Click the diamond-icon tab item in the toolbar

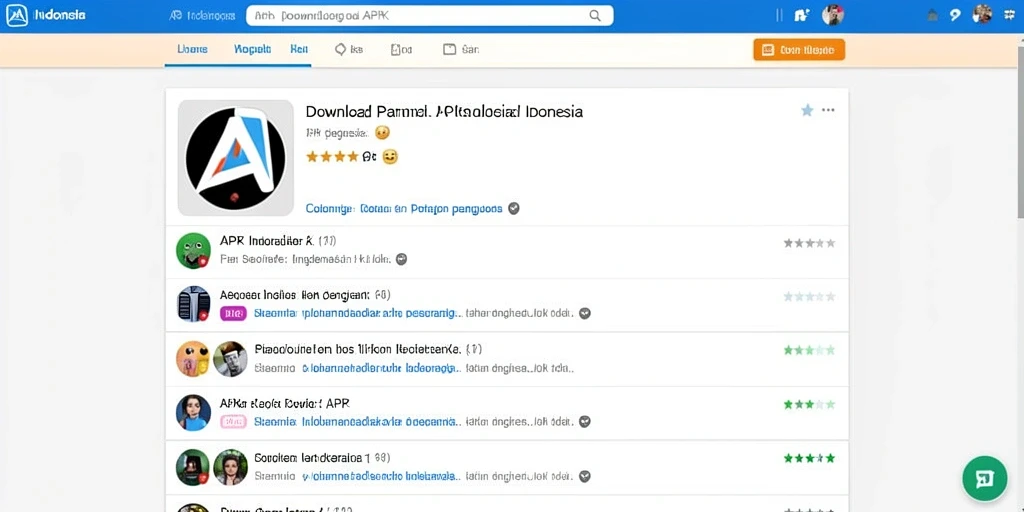tap(348, 49)
